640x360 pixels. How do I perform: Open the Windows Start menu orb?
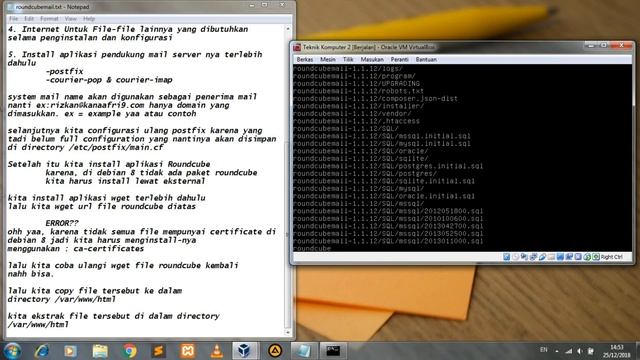pos(12,351)
